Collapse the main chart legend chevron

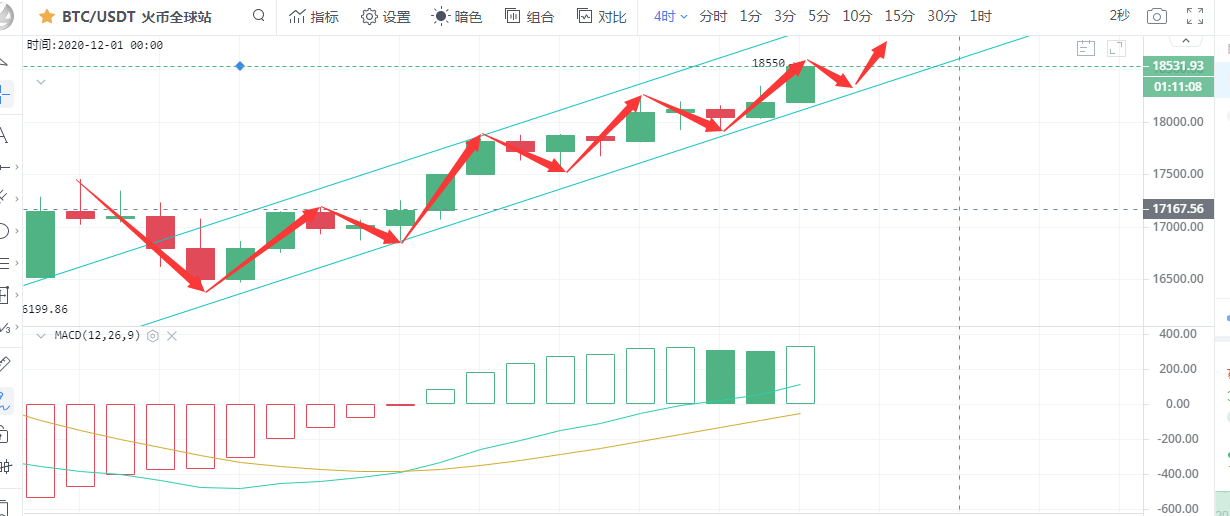pos(41,81)
